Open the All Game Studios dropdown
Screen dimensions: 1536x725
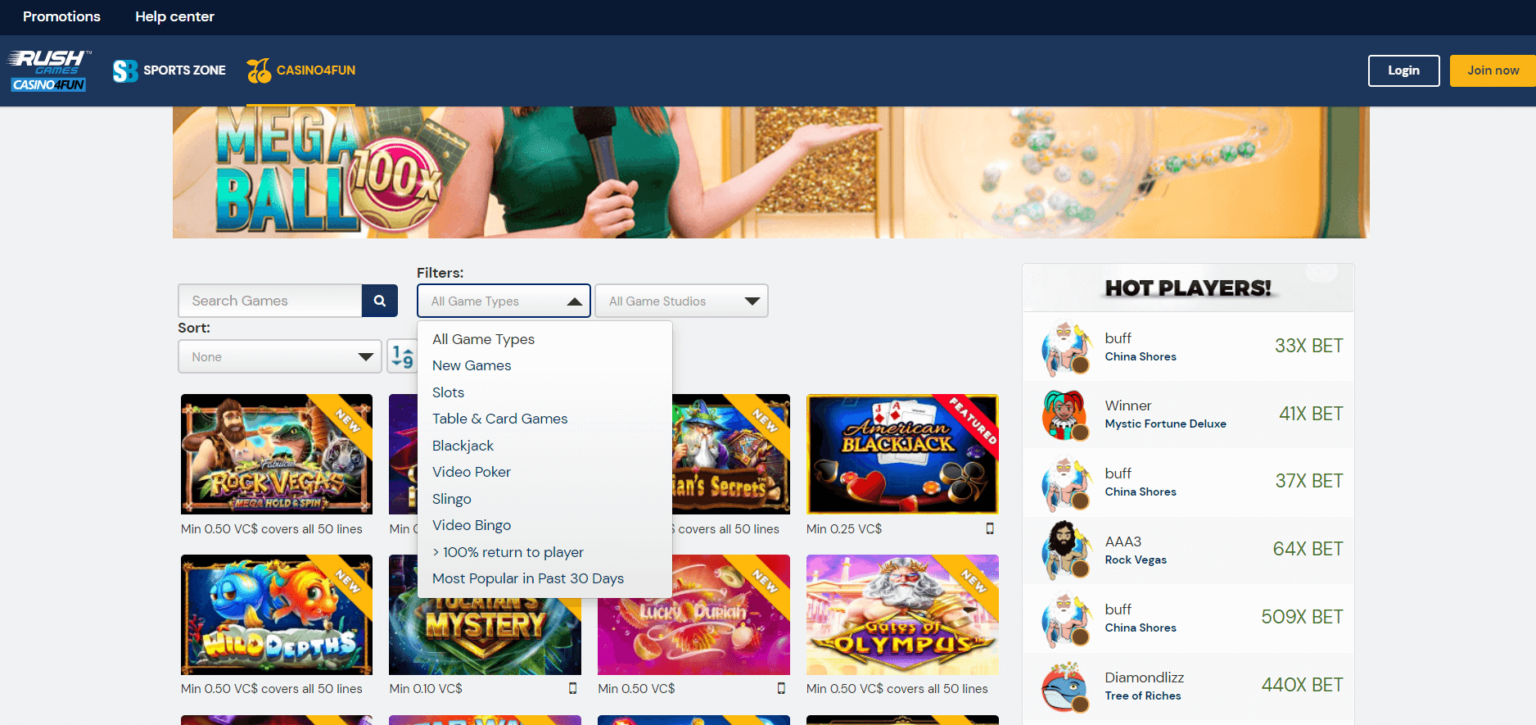pos(681,301)
